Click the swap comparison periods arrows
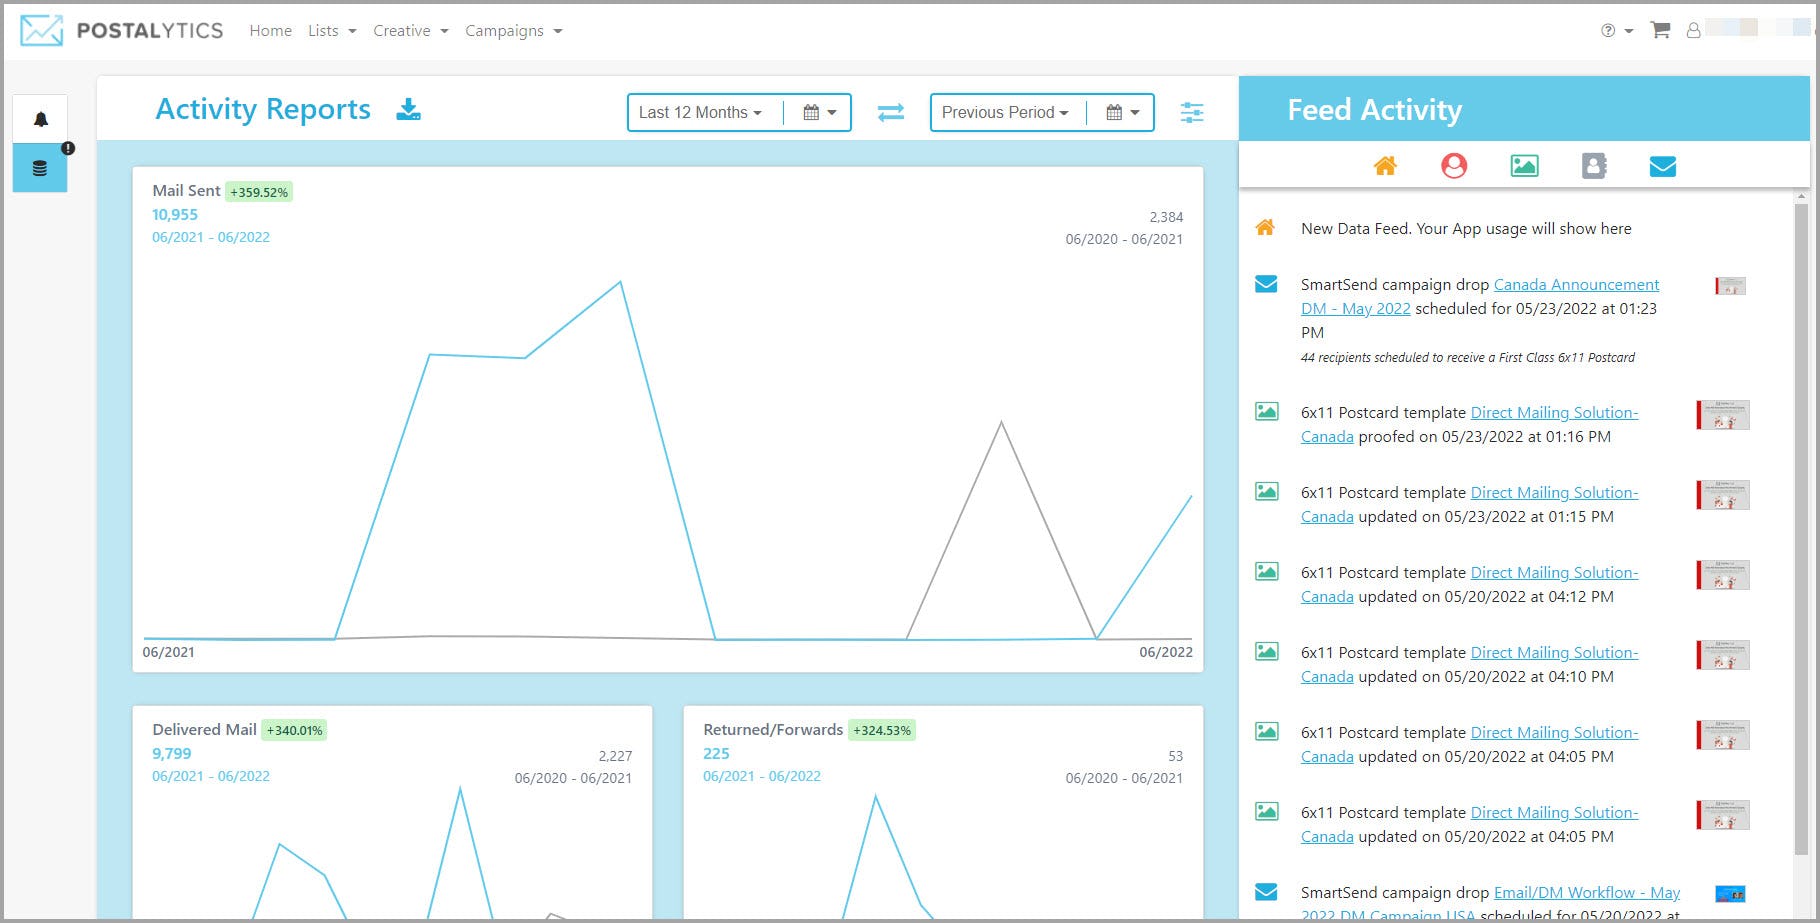This screenshot has width=1820, height=923. click(x=890, y=113)
